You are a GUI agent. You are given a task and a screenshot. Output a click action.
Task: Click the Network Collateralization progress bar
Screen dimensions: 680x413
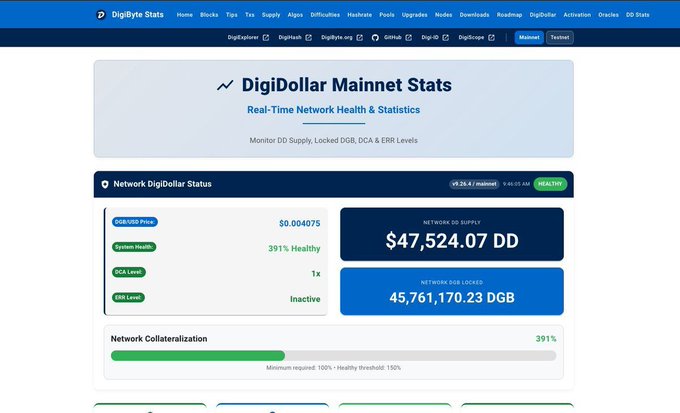pos(333,356)
